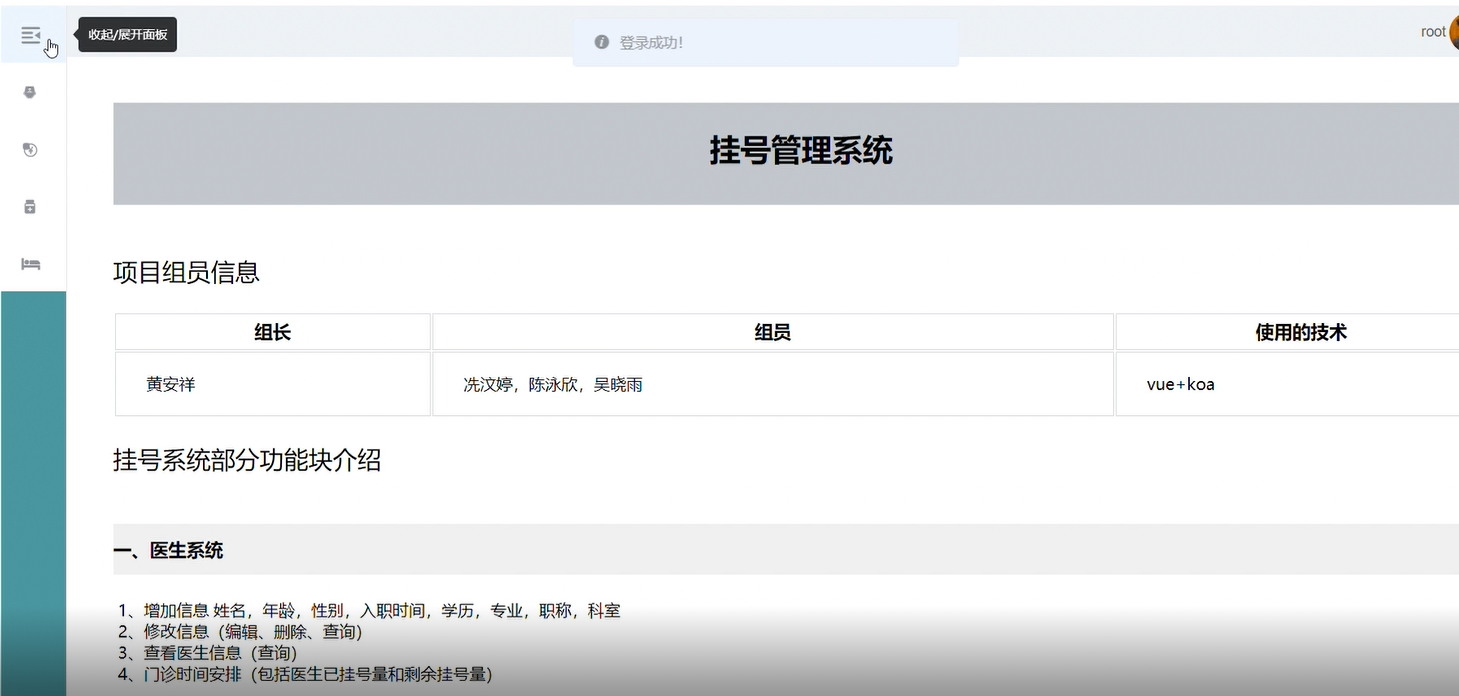Click the 使用的技术 column header
Image resolution: width=1459 pixels, height=696 pixels.
1288,332
